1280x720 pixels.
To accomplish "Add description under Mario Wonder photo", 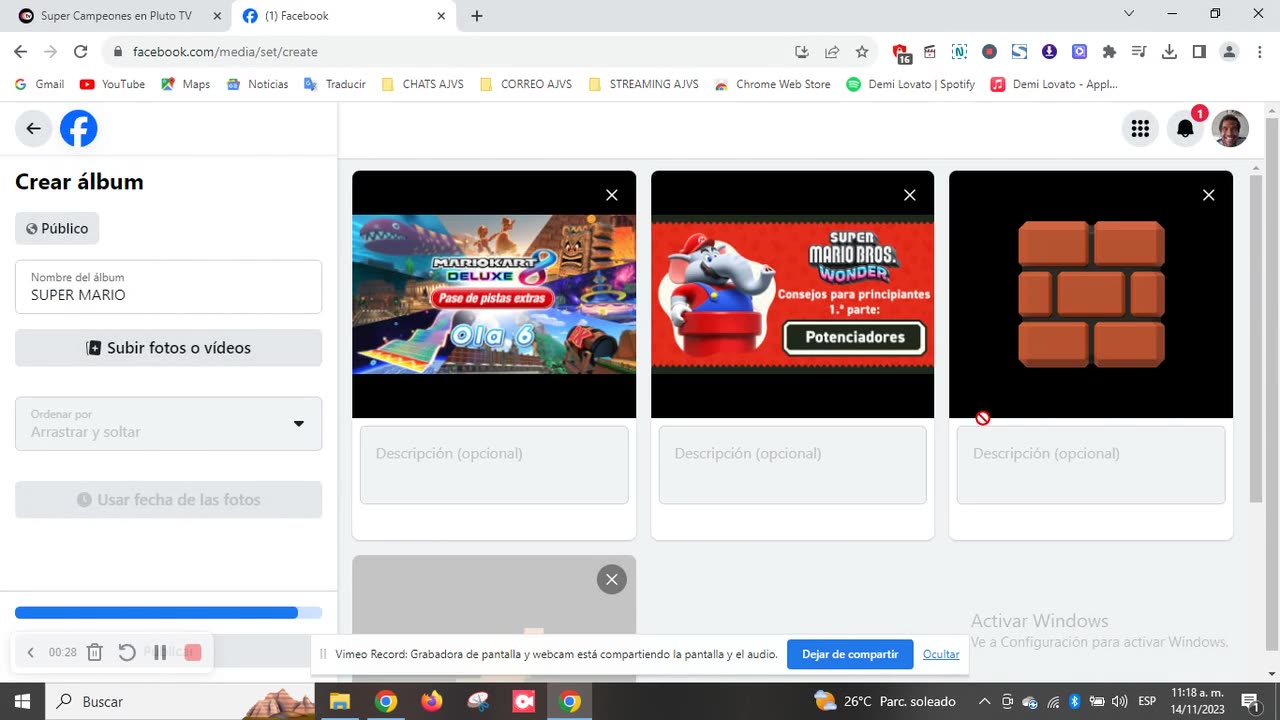I will coord(792,465).
